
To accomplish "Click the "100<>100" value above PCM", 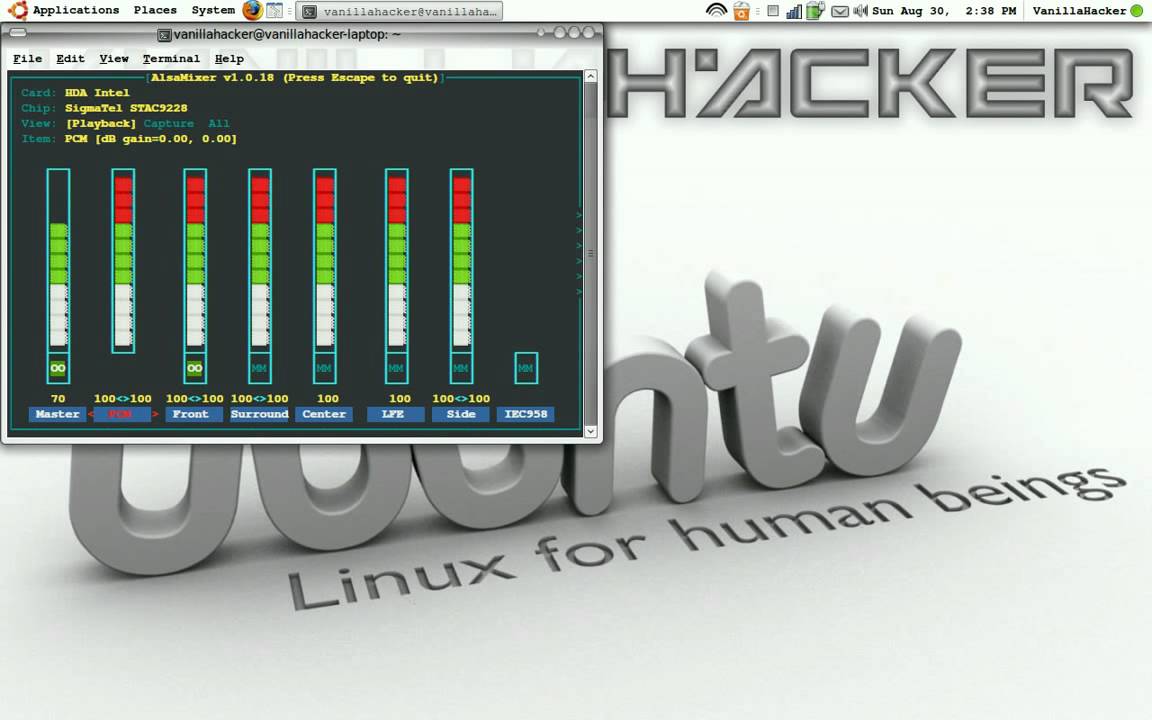I will (x=123, y=399).
